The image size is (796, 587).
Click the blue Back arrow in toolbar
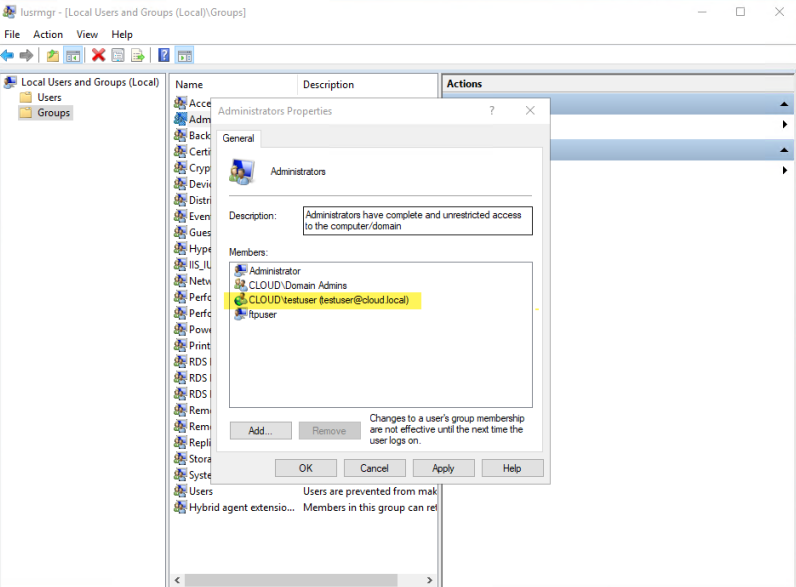point(8,55)
